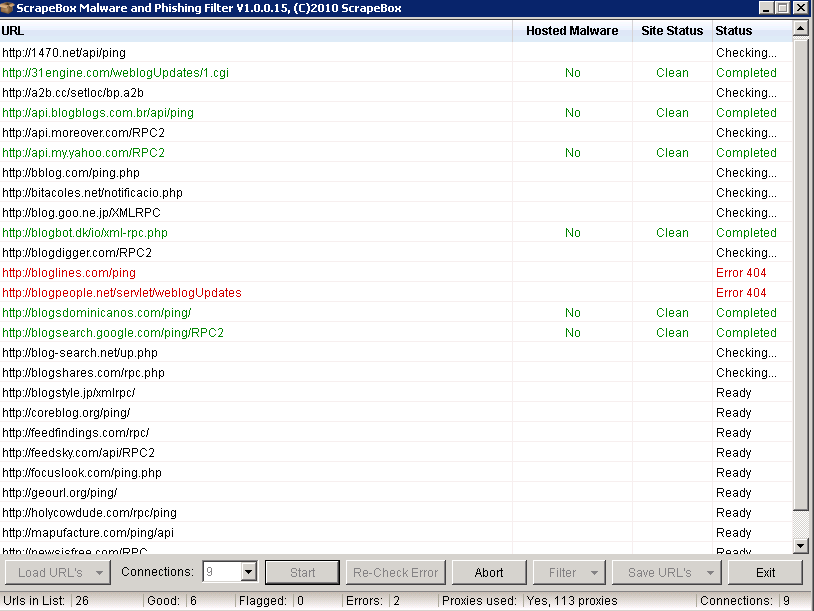Click the scrollbar down arrow
This screenshot has width=814, height=611.
tap(803, 546)
